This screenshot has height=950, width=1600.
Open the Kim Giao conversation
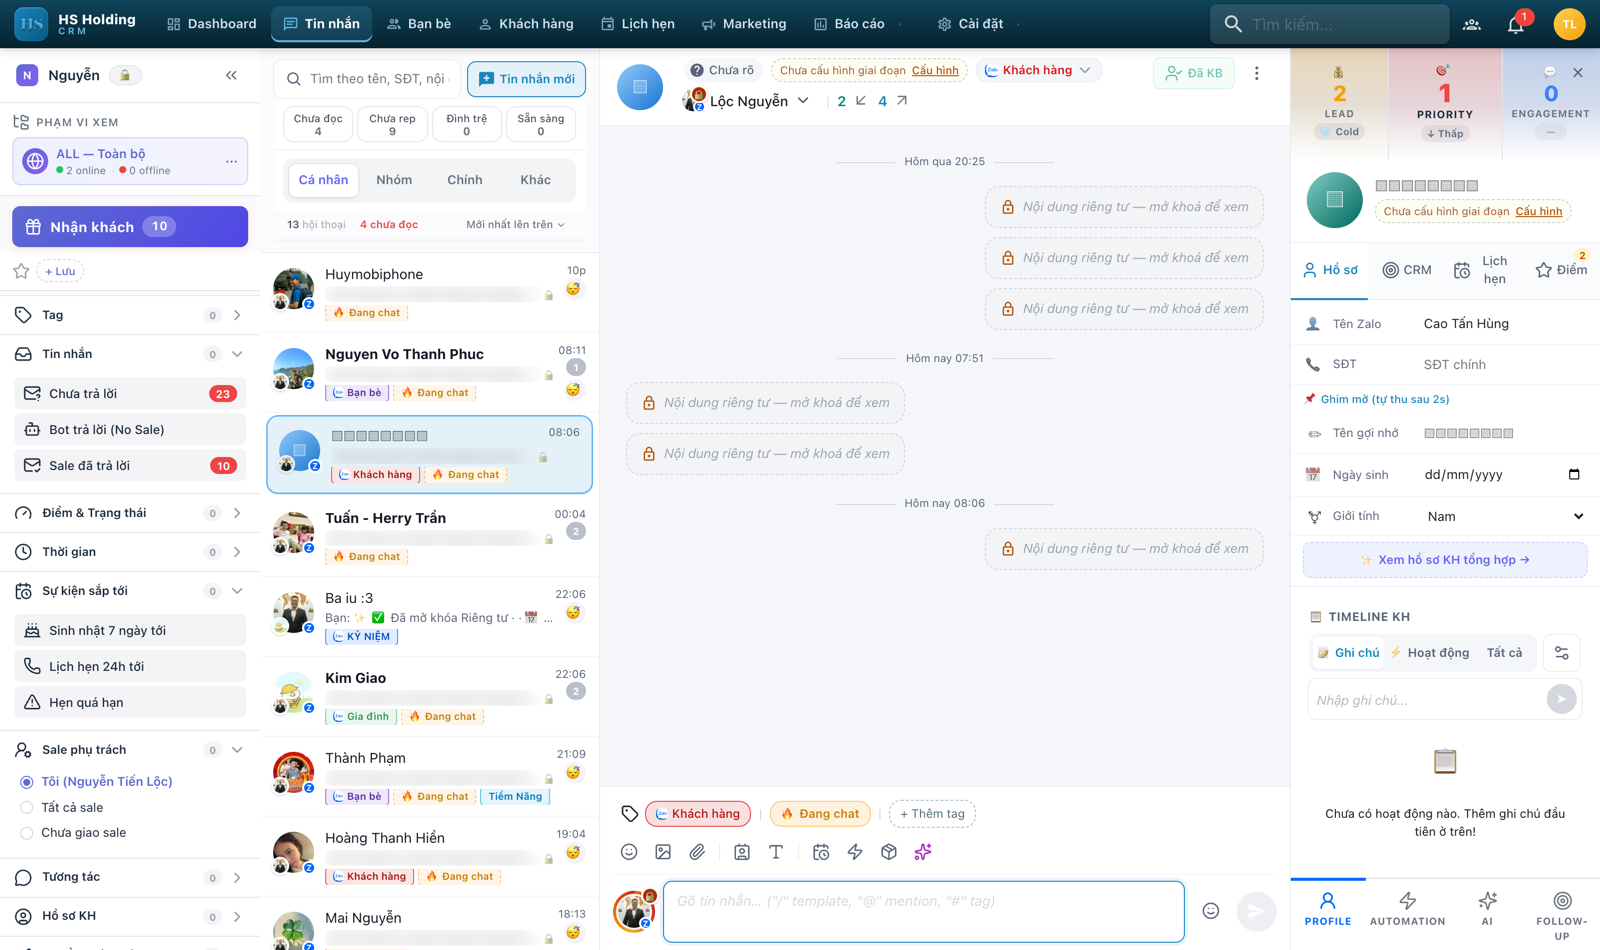coord(430,696)
